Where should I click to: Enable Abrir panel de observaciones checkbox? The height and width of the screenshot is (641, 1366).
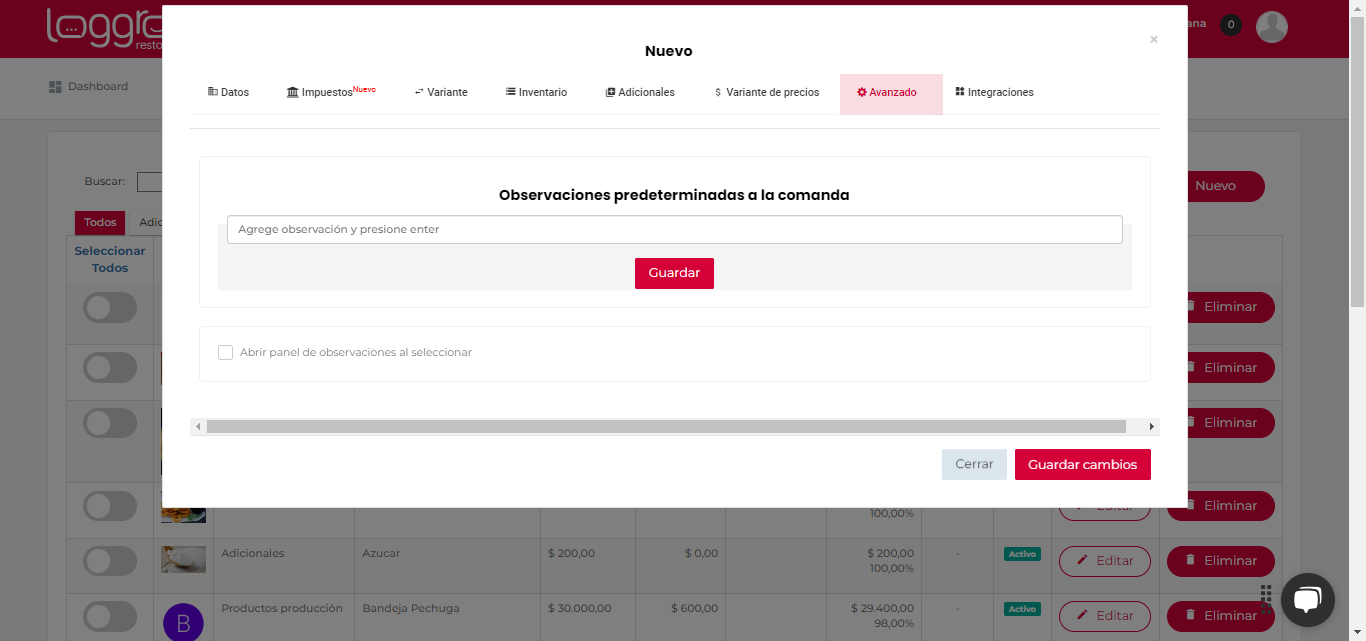coord(226,353)
